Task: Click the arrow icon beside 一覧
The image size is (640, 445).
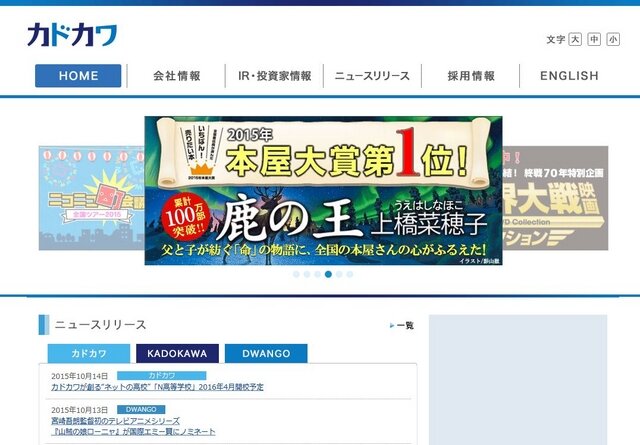Action: pyautogui.click(x=392, y=326)
